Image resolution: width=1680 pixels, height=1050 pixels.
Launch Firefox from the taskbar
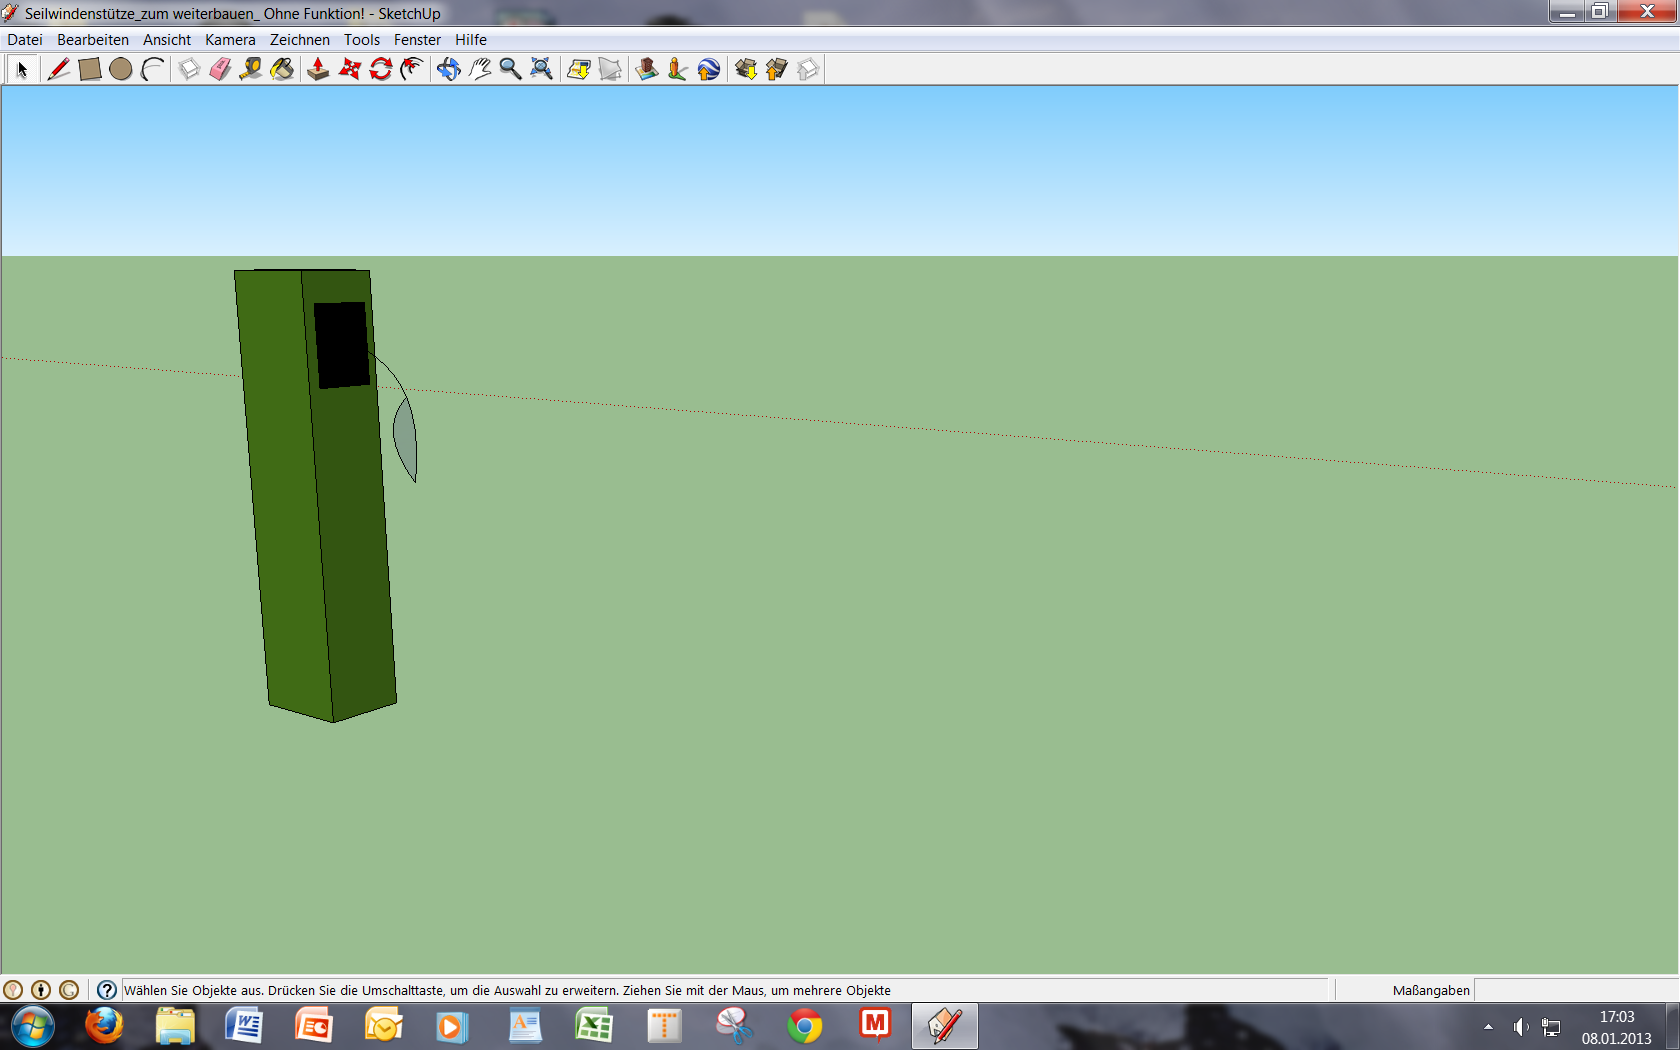[x=104, y=1026]
